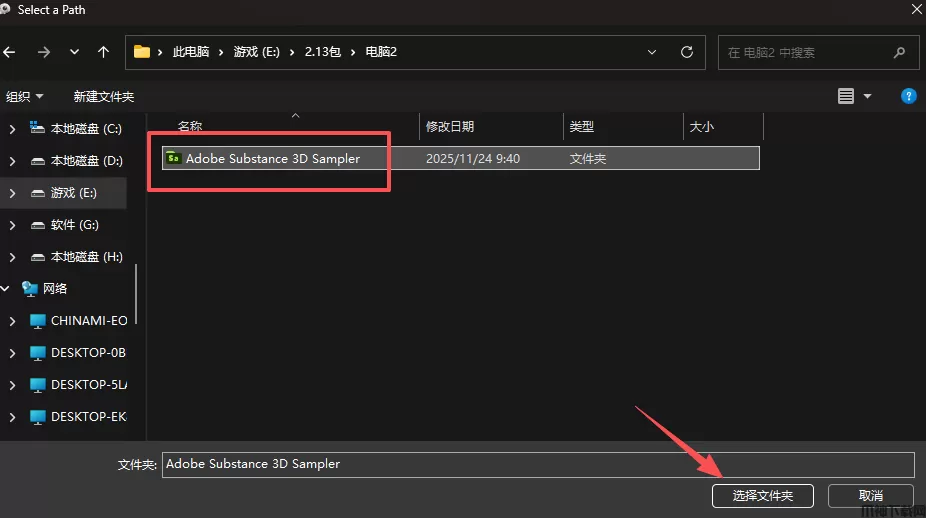
Task: Expand the 本地磁盘 (C:) tree node
Action: tap(12, 129)
